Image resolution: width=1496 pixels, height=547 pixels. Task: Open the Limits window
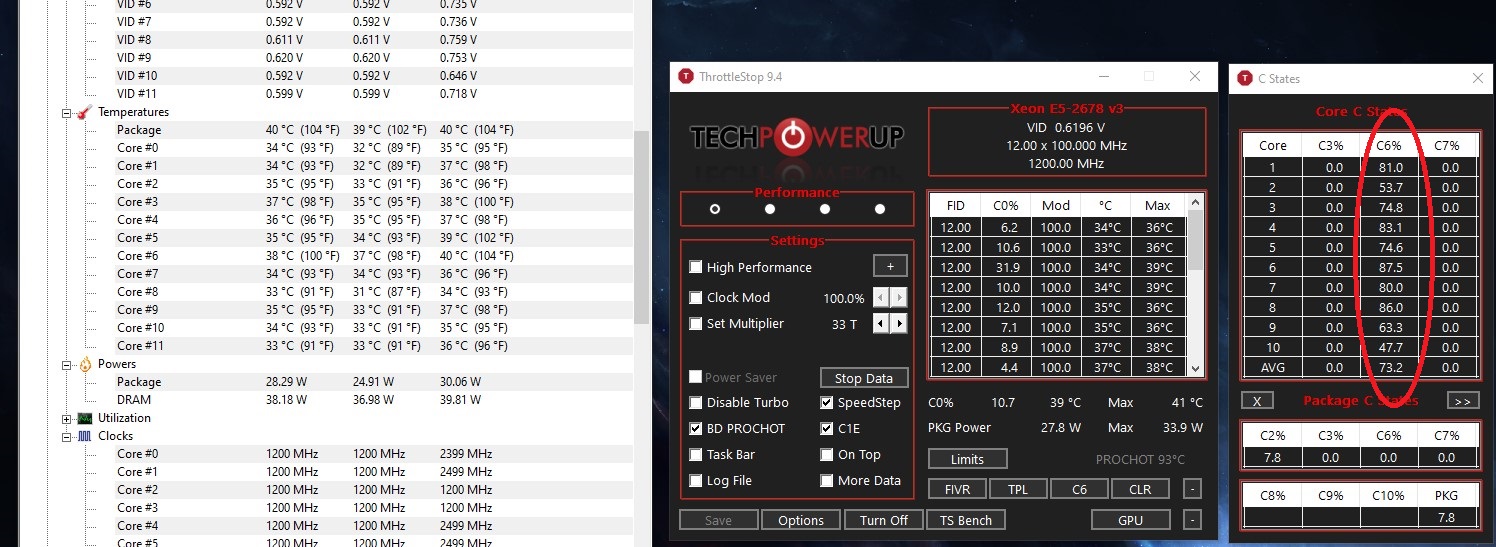click(967, 459)
